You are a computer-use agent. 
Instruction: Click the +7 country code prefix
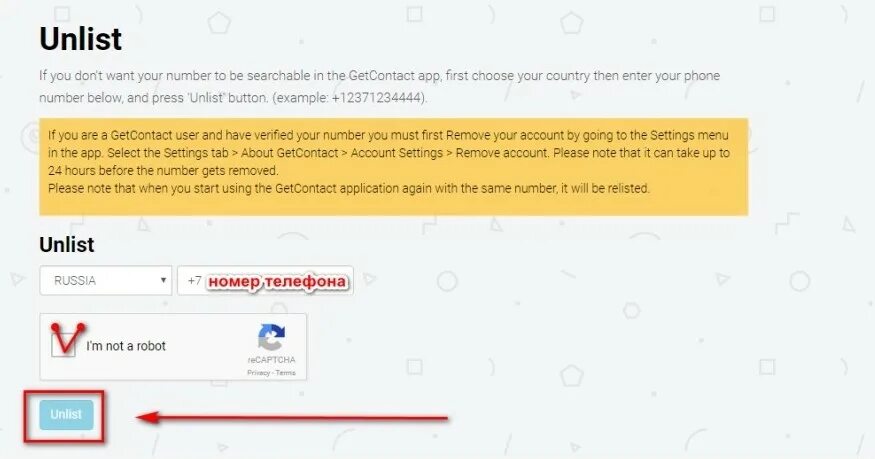(x=194, y=281)
